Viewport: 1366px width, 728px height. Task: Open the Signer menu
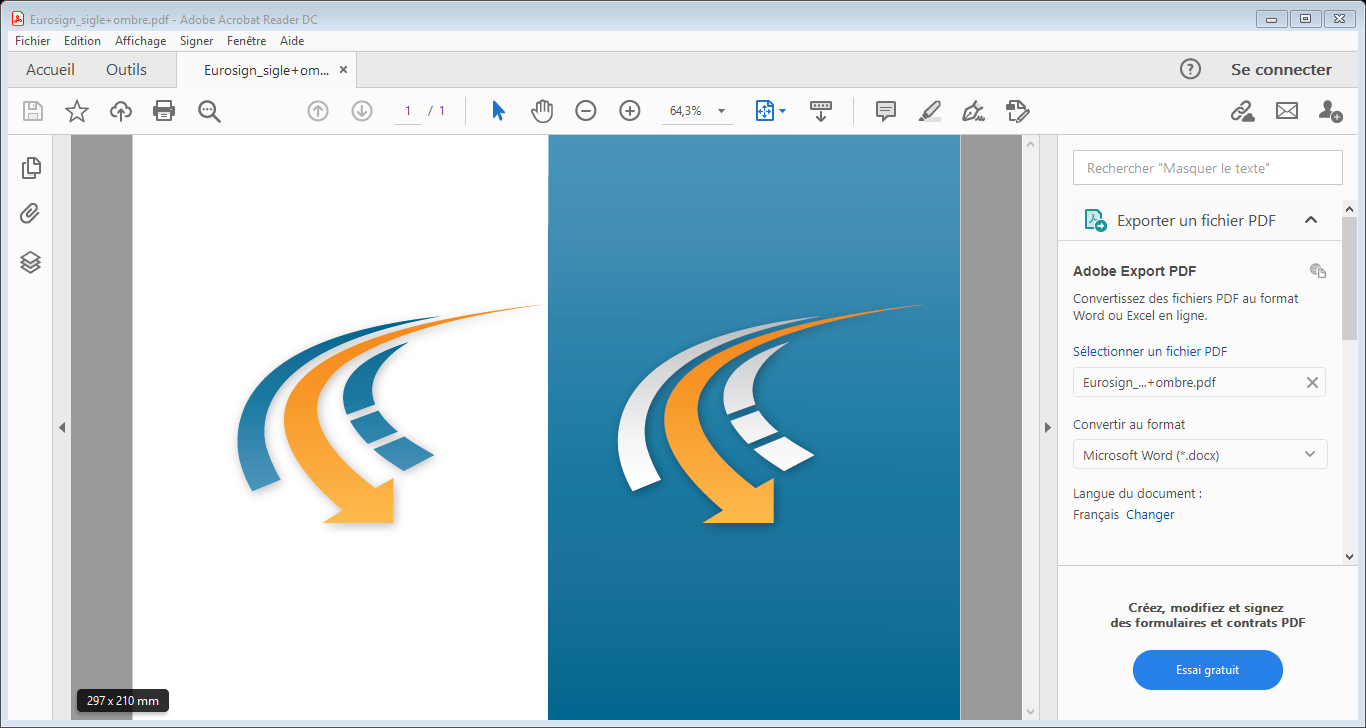(197, 41)
